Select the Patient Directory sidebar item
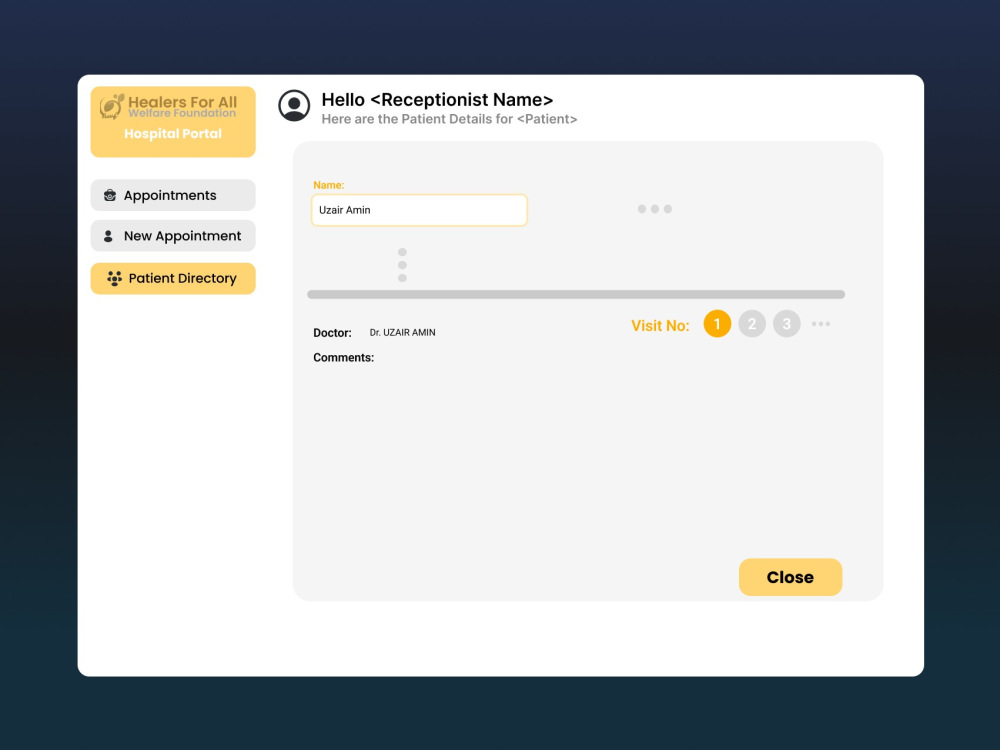The width and height of the screenshot is (1000, 750). [x=173, y=279]
